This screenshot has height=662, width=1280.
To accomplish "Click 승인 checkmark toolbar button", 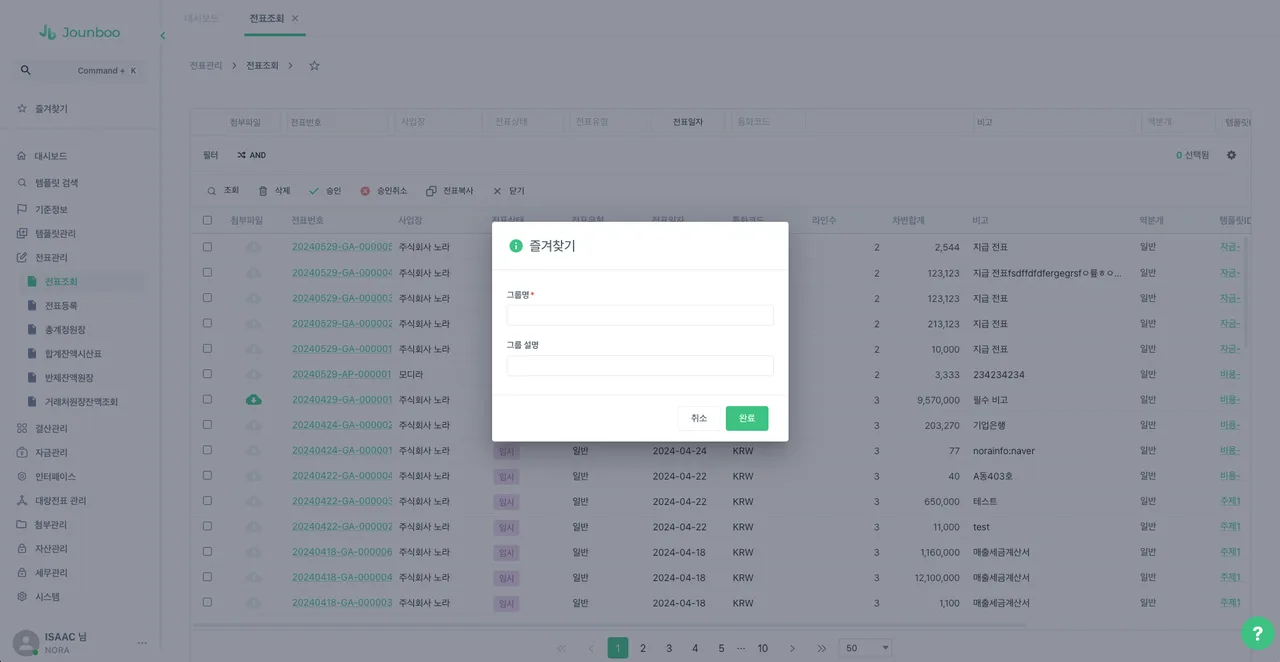I will tap(325, 191).
